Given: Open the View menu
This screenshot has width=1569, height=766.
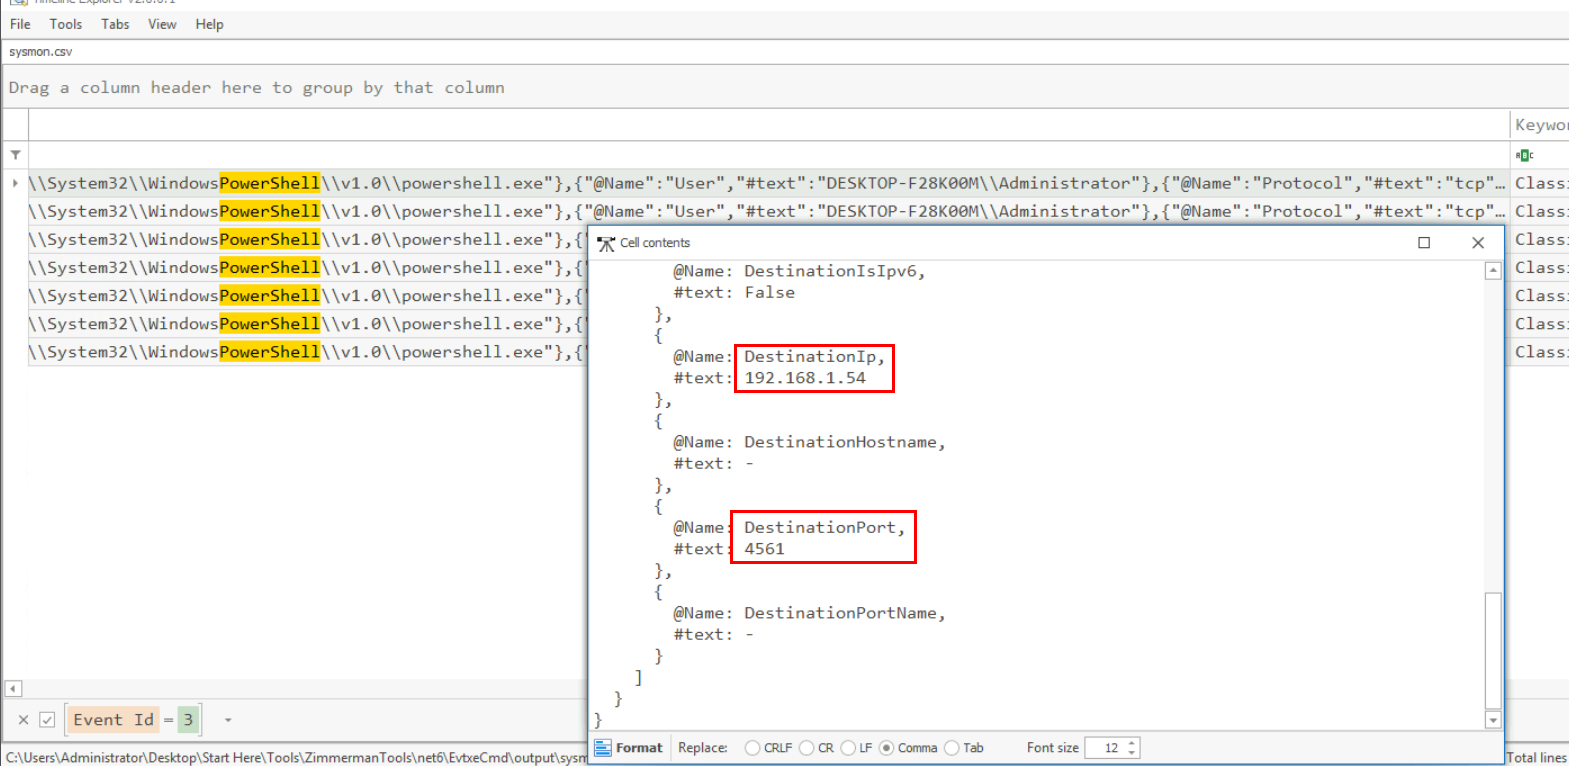Looking at the screenshot, I should [162, 24].
